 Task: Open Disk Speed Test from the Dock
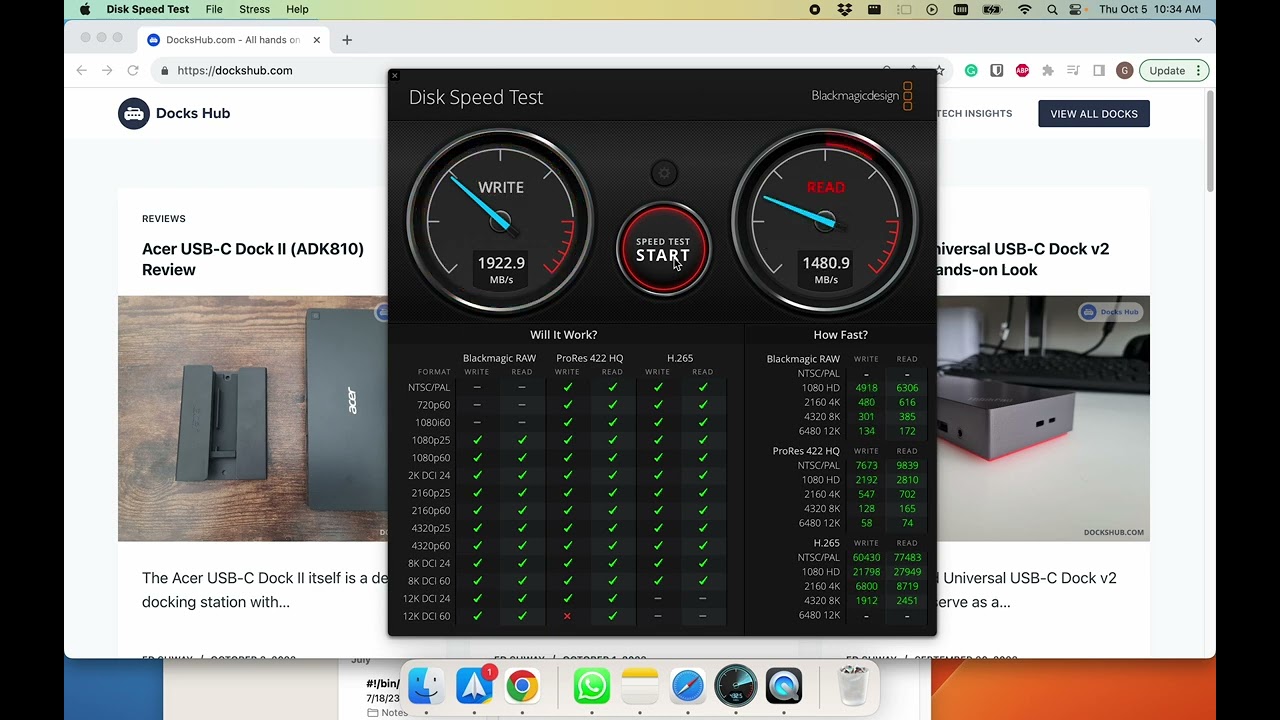point(736,687)
